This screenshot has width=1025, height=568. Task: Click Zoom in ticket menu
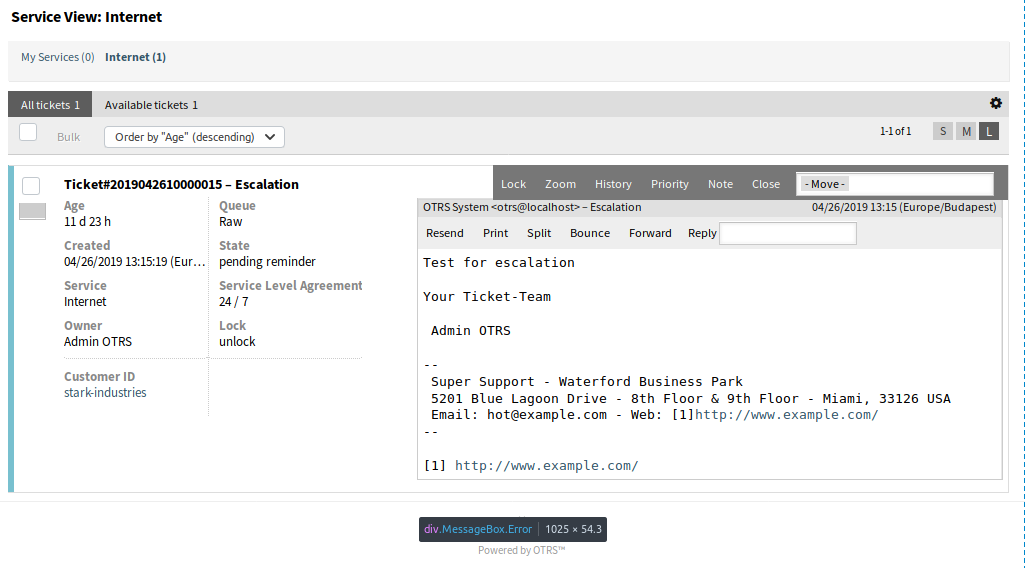pyautogui.click(x=560, y=184)
